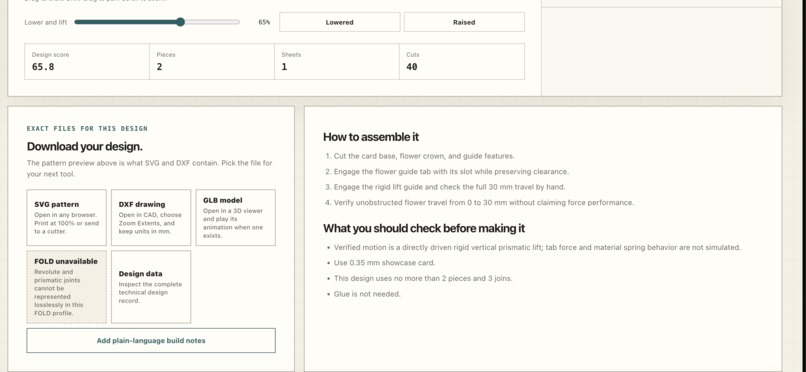This screenshot has height=372, width=806.
Task: Download the DXF drawing file
Action: (x=151, y=217)
